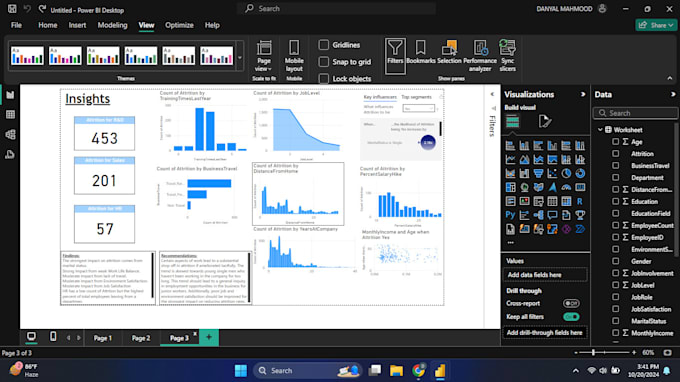Insert an R script visual

(x=580, y=201)
